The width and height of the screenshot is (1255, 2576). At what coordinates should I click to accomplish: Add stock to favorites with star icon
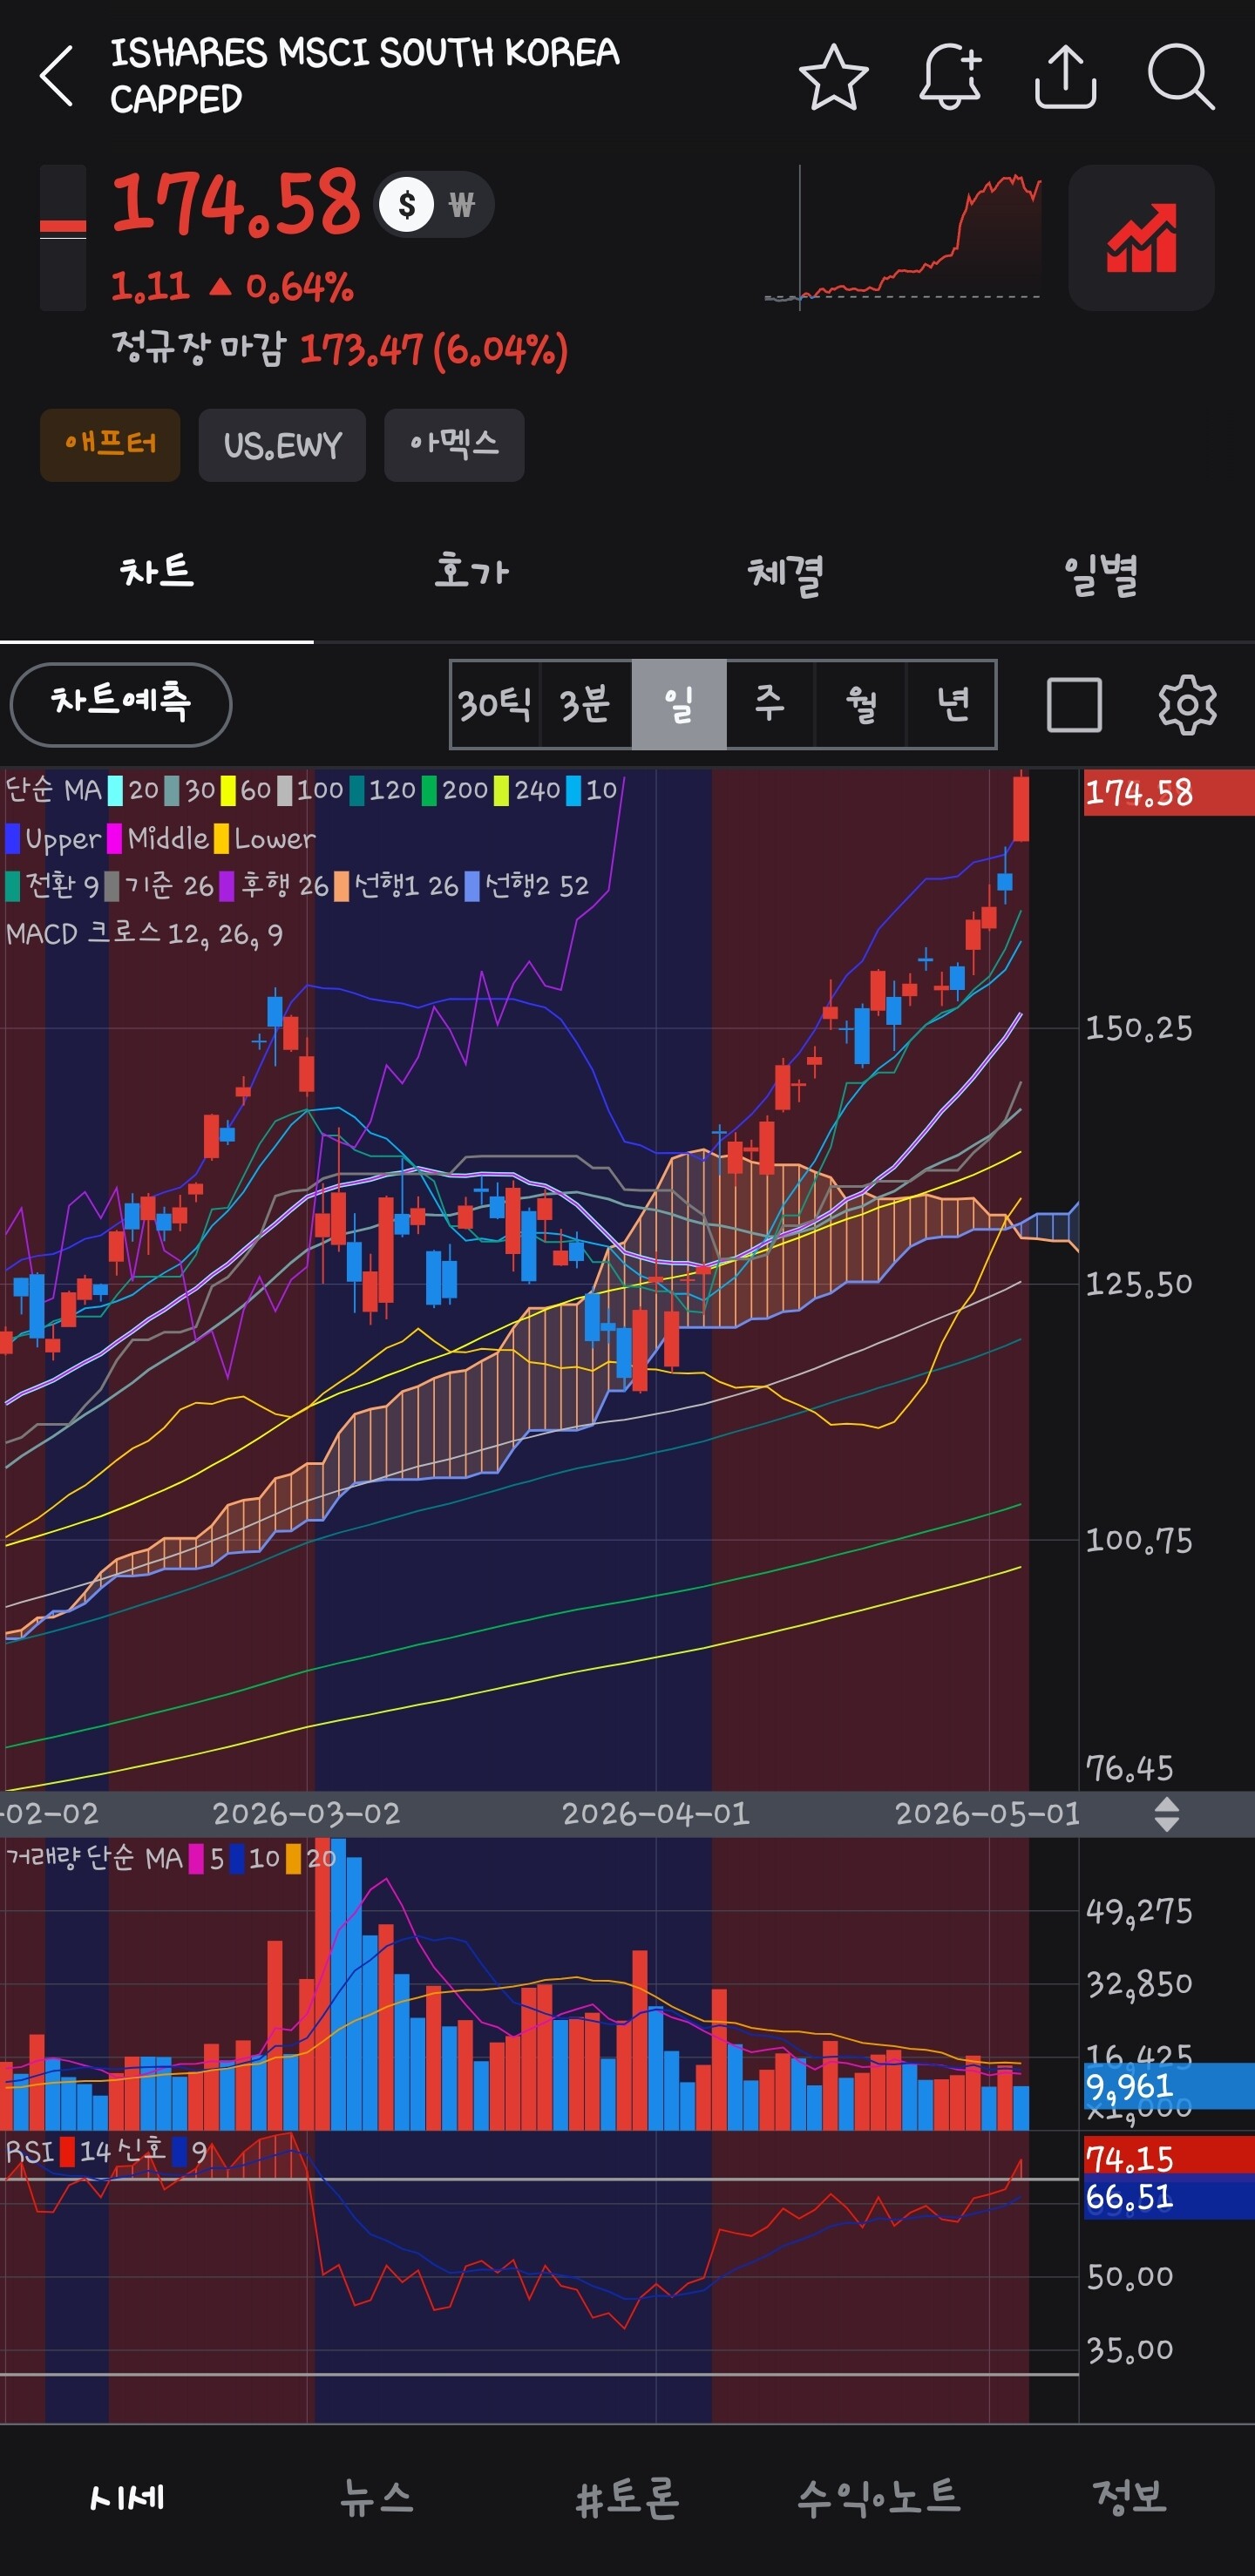pos(833,76)
